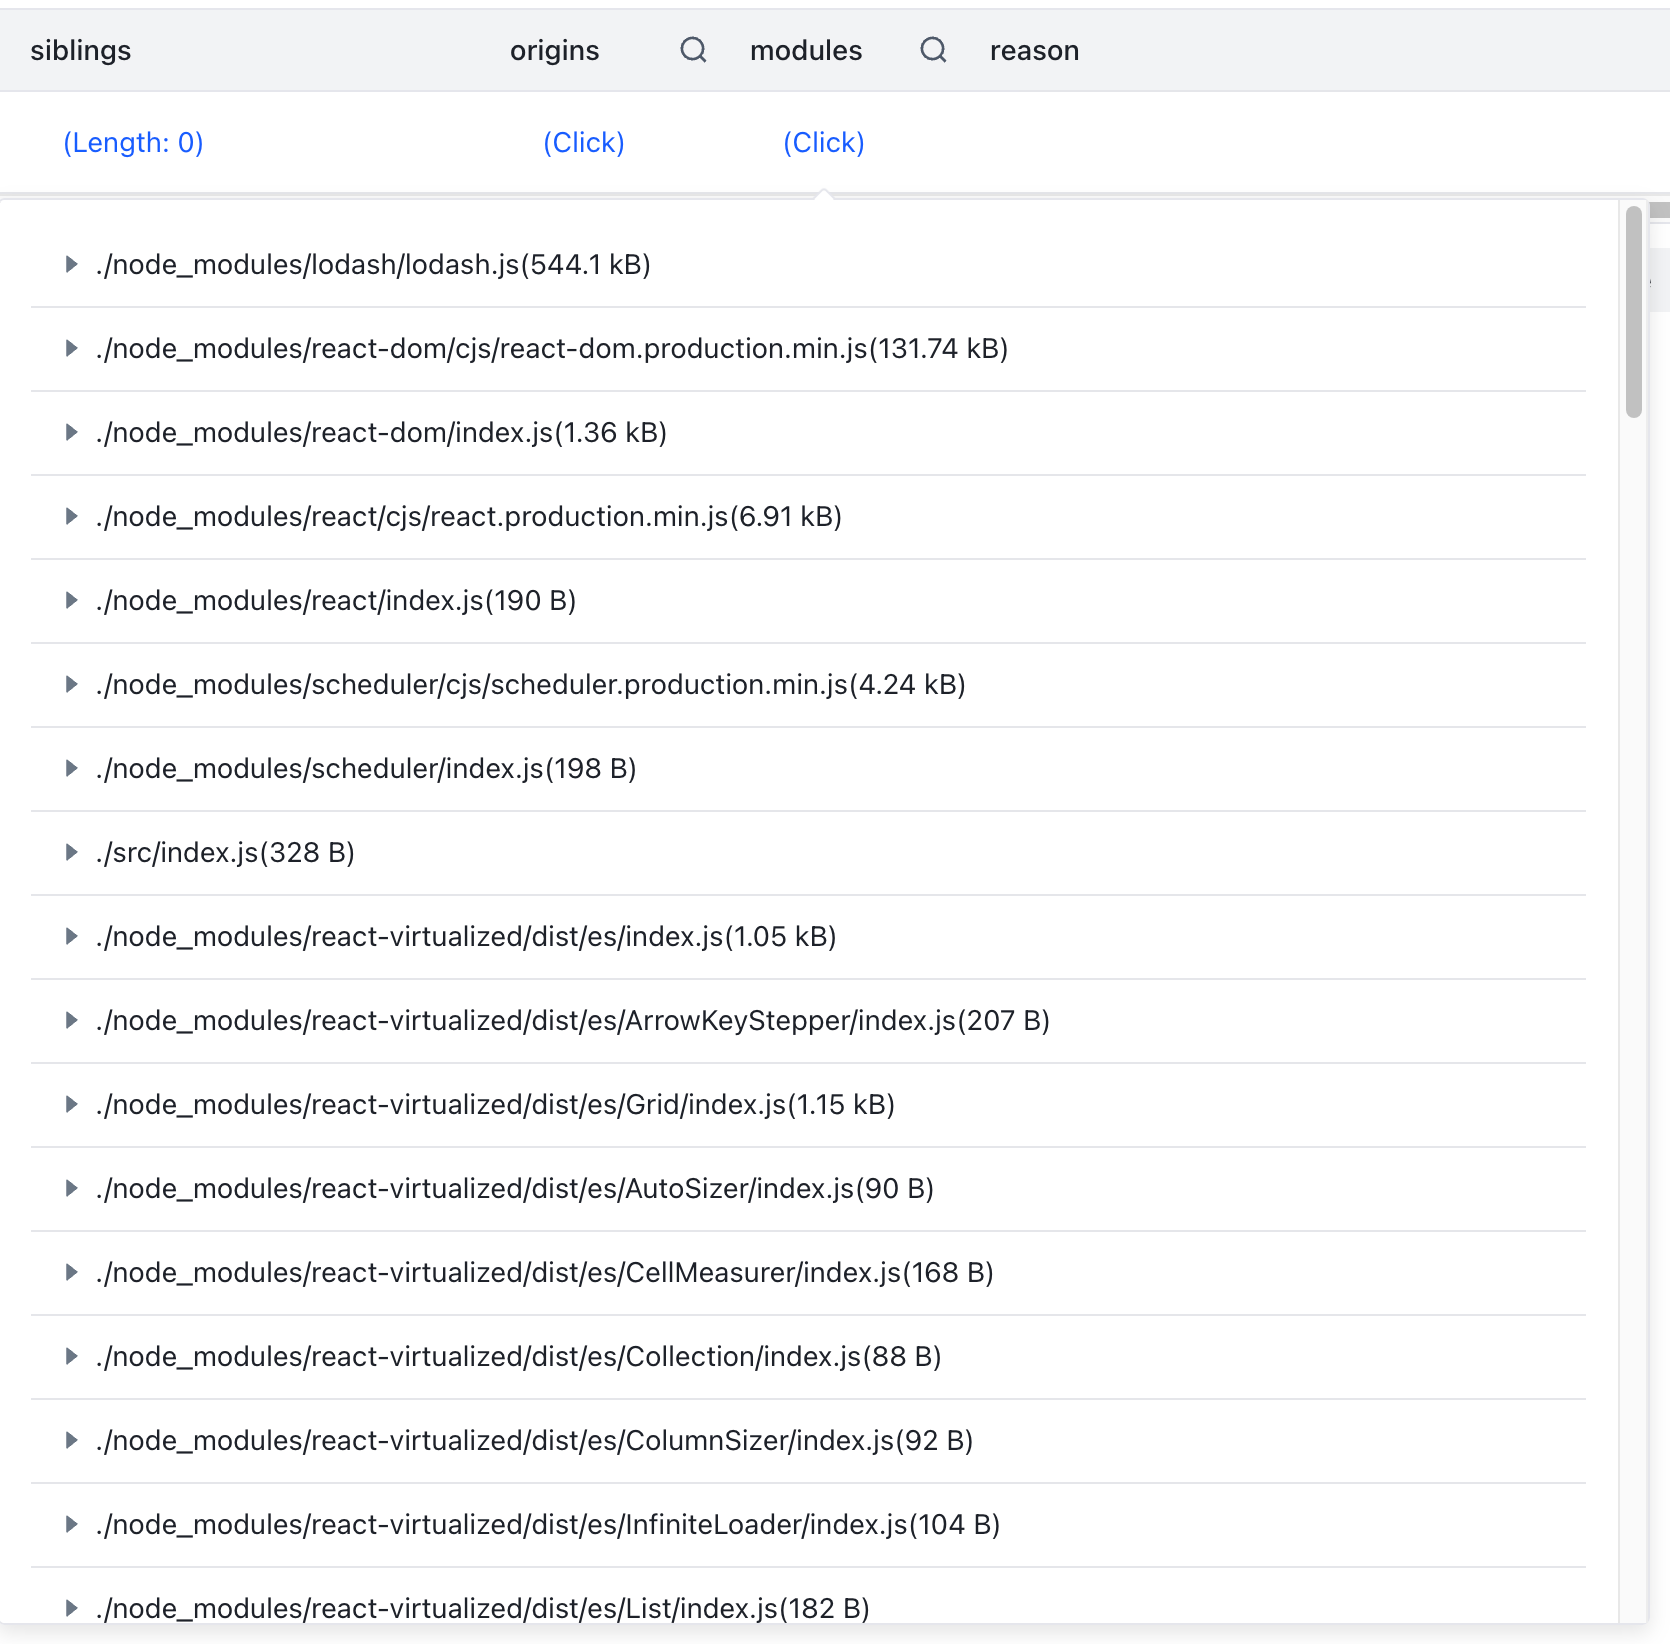The width and height of the screenshot is (1670, 1644).
Task: Expand the ColumnSizer/index.js row arrow
Action: [x=71, y=1440]
